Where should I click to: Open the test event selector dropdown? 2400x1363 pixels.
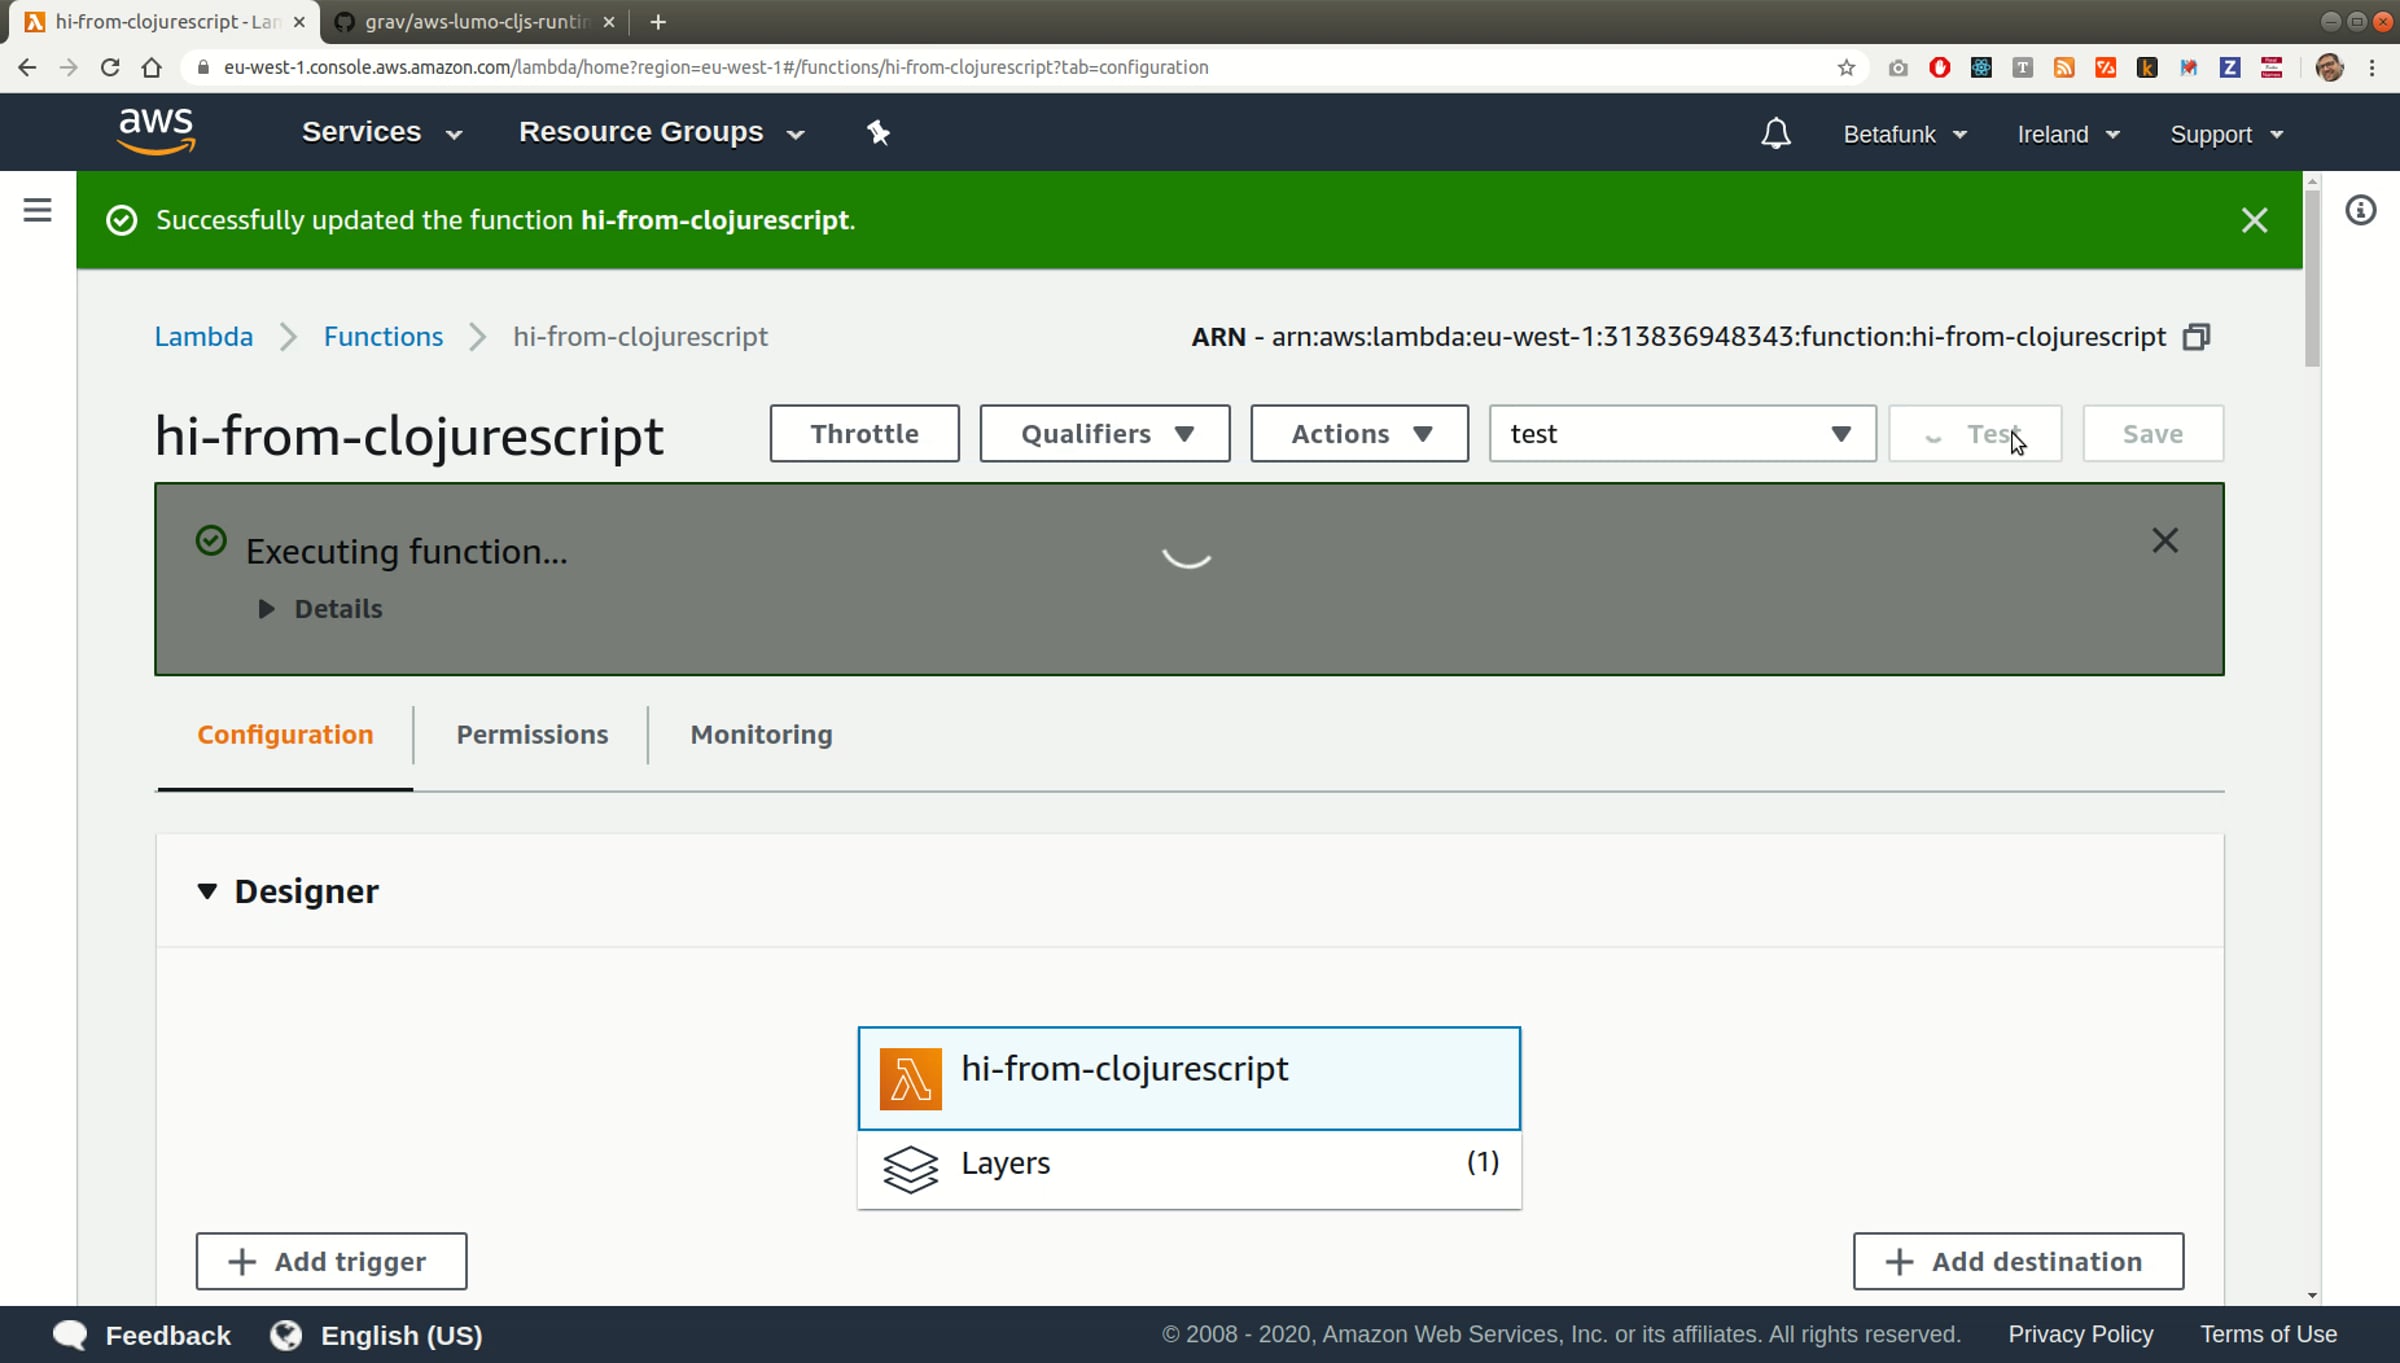[1683, 433]
